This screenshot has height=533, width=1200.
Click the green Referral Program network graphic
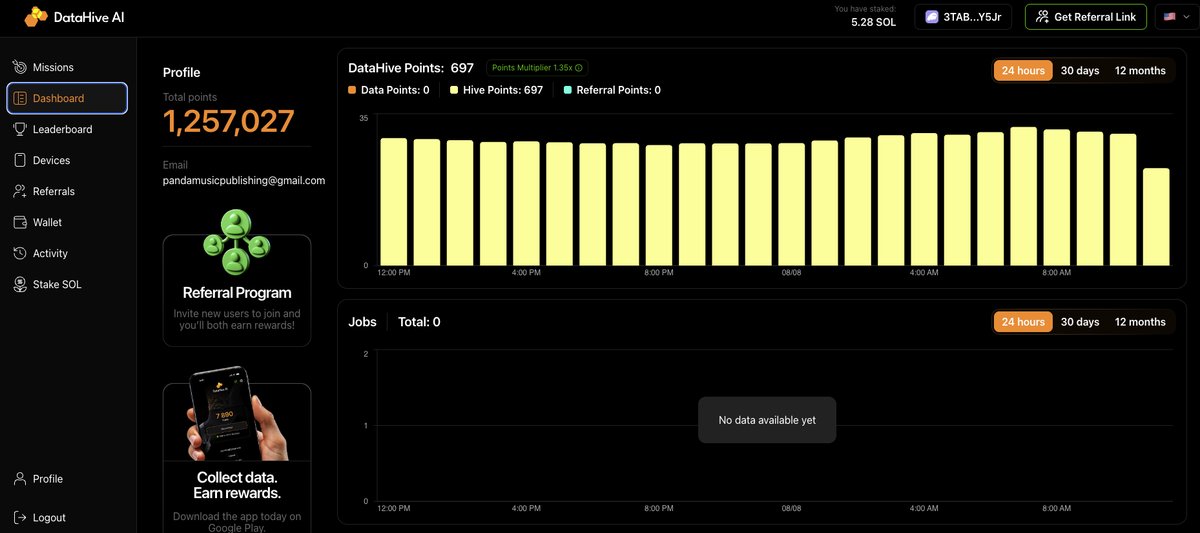(236, 243)
